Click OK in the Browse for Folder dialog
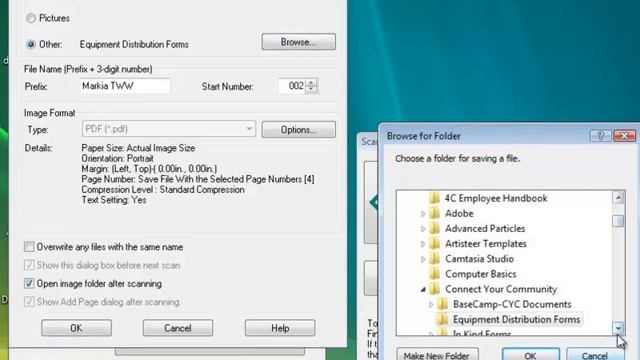Screen dimensions: 640x360 530,355
